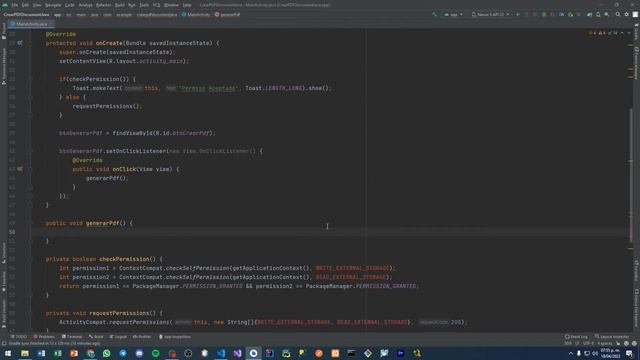The width and height of the screenshot is (640, 360).
Task: Collapse the checkPermission method fold marker
Action: 30,259
